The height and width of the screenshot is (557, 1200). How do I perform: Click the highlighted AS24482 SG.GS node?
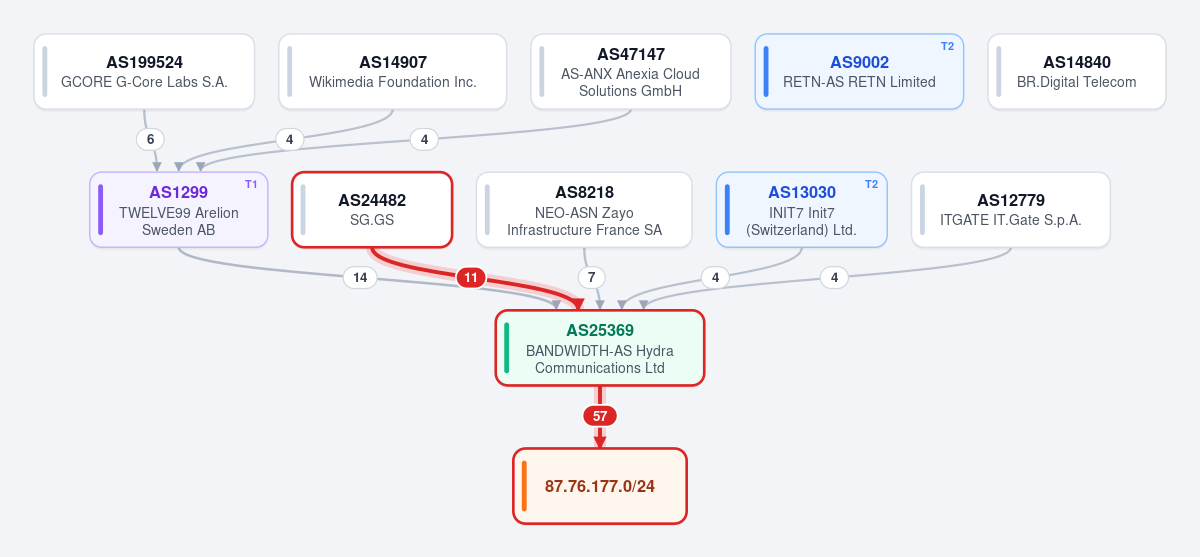372,209
